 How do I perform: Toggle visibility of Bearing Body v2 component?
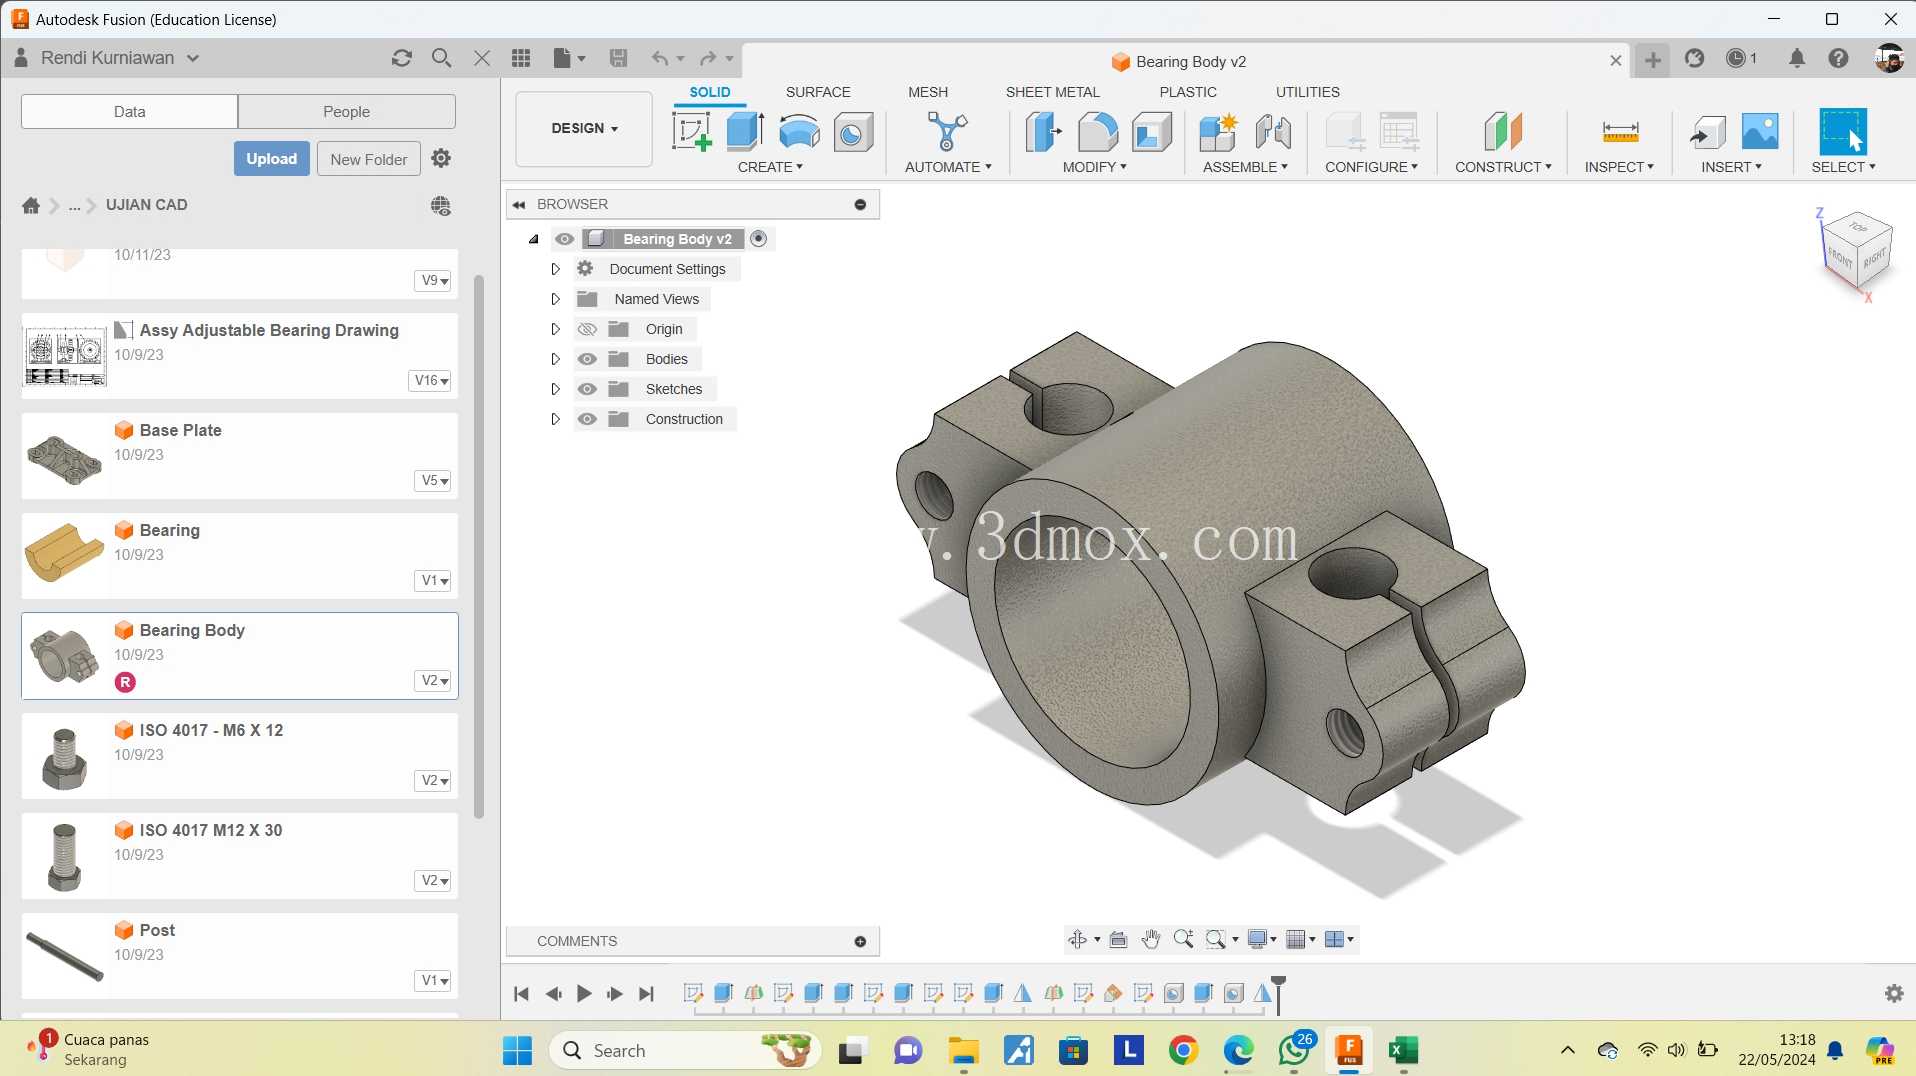click(565, 239)
